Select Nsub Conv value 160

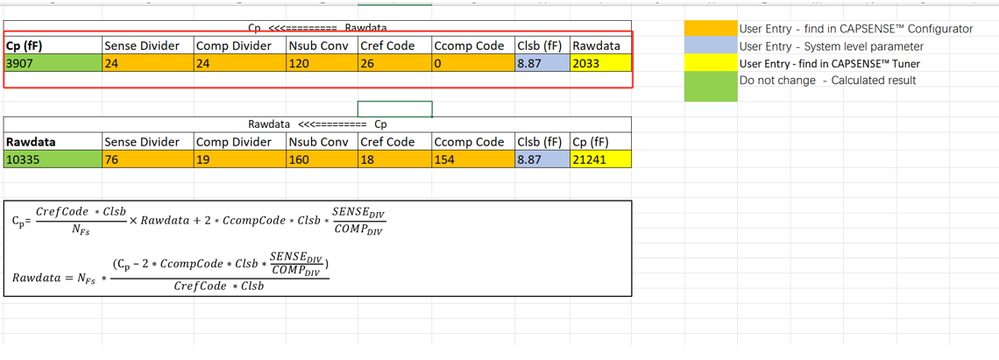pos(322,159)
